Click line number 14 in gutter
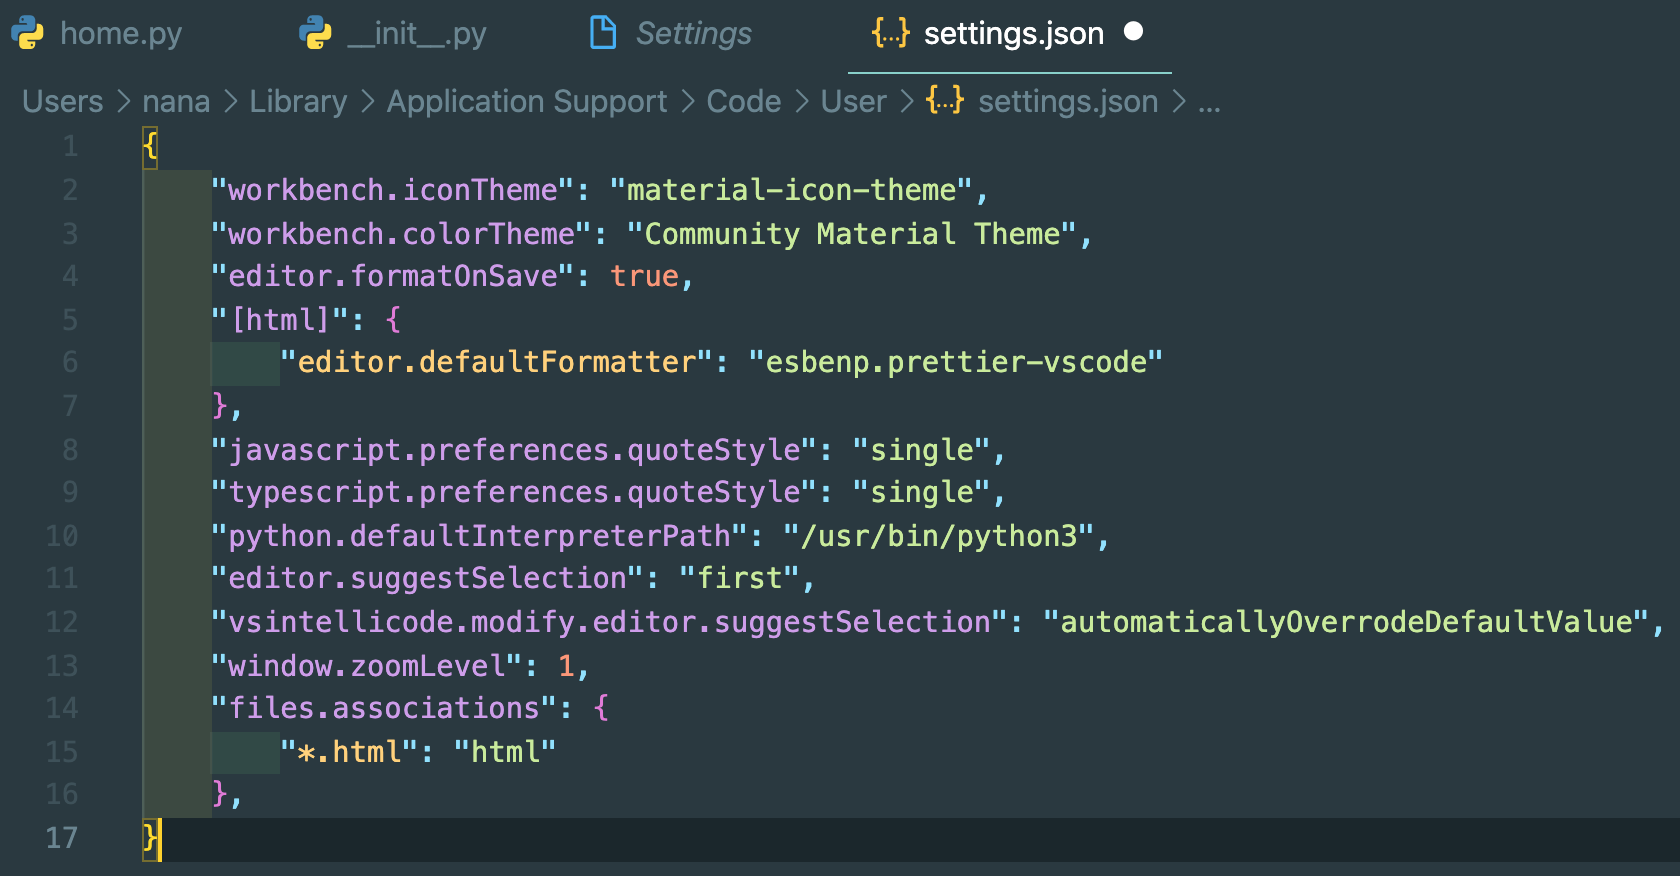The image size is (1680, 876). 62,708
